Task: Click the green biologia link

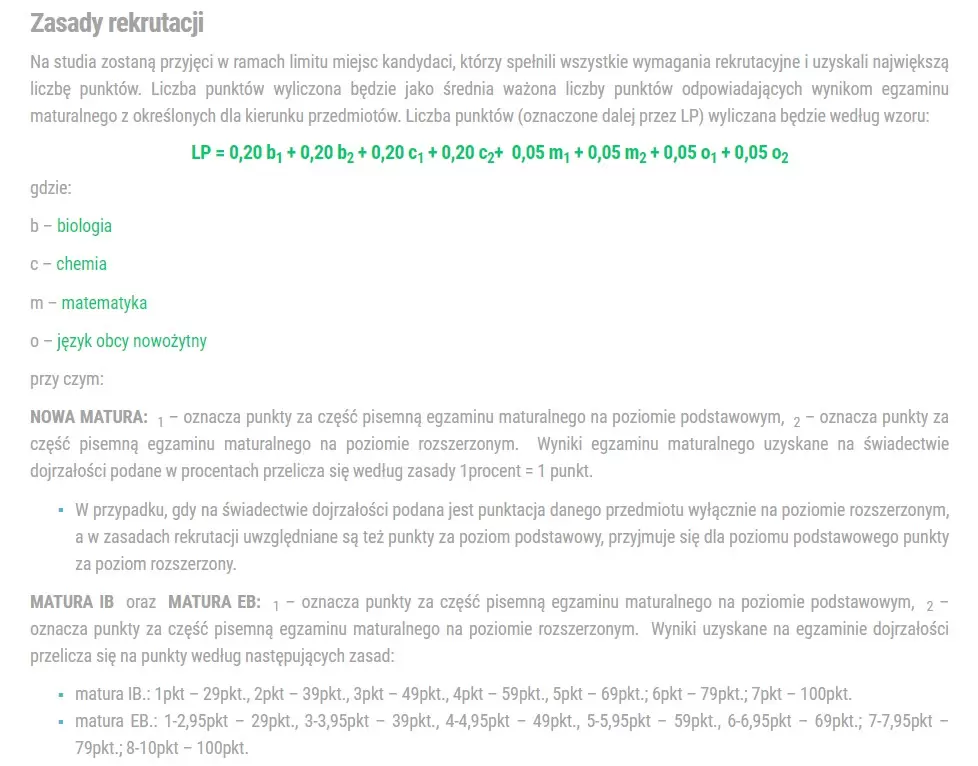Action: (84, 226)
